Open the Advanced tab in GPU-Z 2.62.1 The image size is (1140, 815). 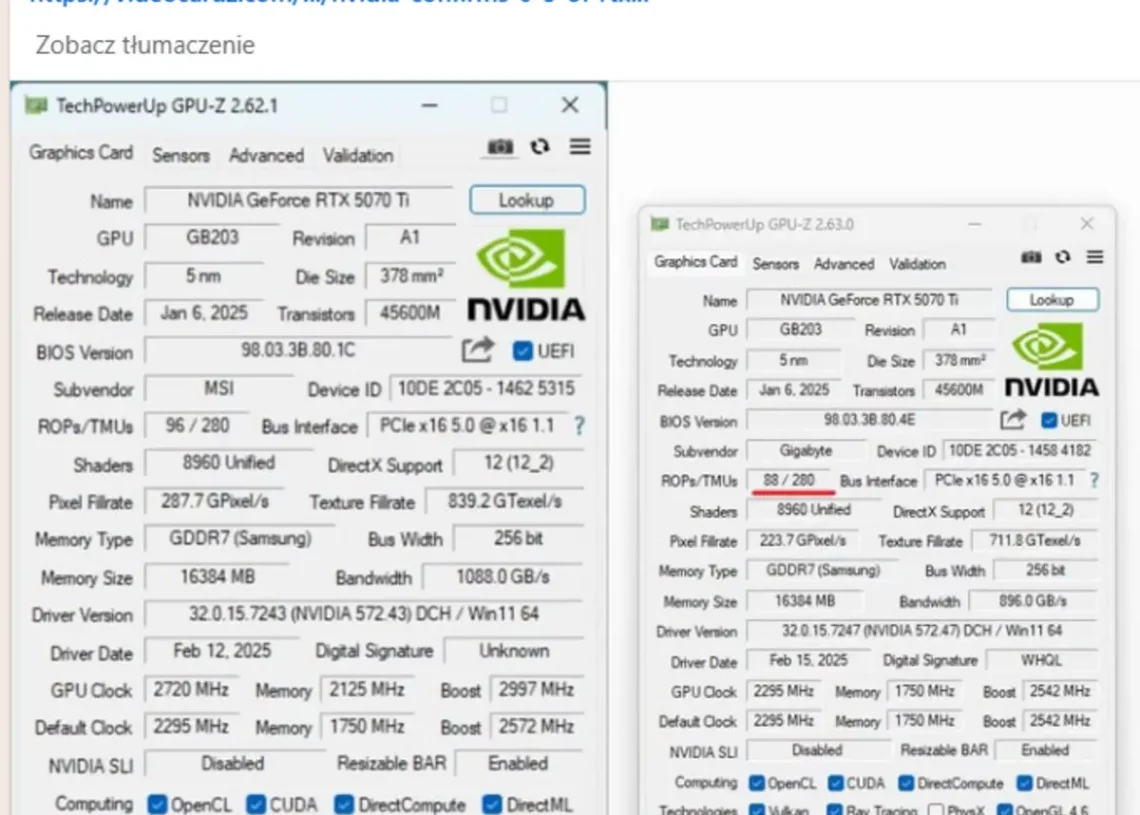(x=266, y=155)
